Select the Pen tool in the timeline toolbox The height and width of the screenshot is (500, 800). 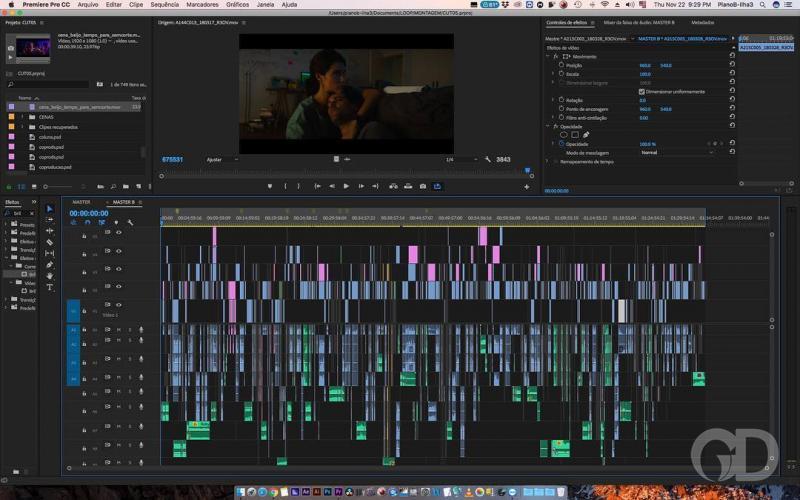tap(50, 264)
